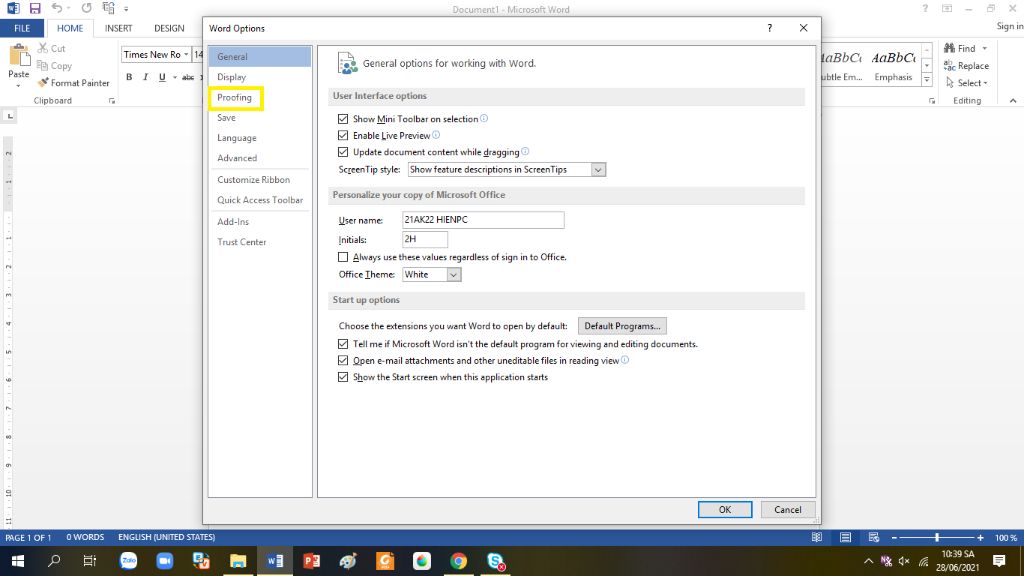
Task: Click the Cut scissors icon
Action: click(x=42, y=48)
